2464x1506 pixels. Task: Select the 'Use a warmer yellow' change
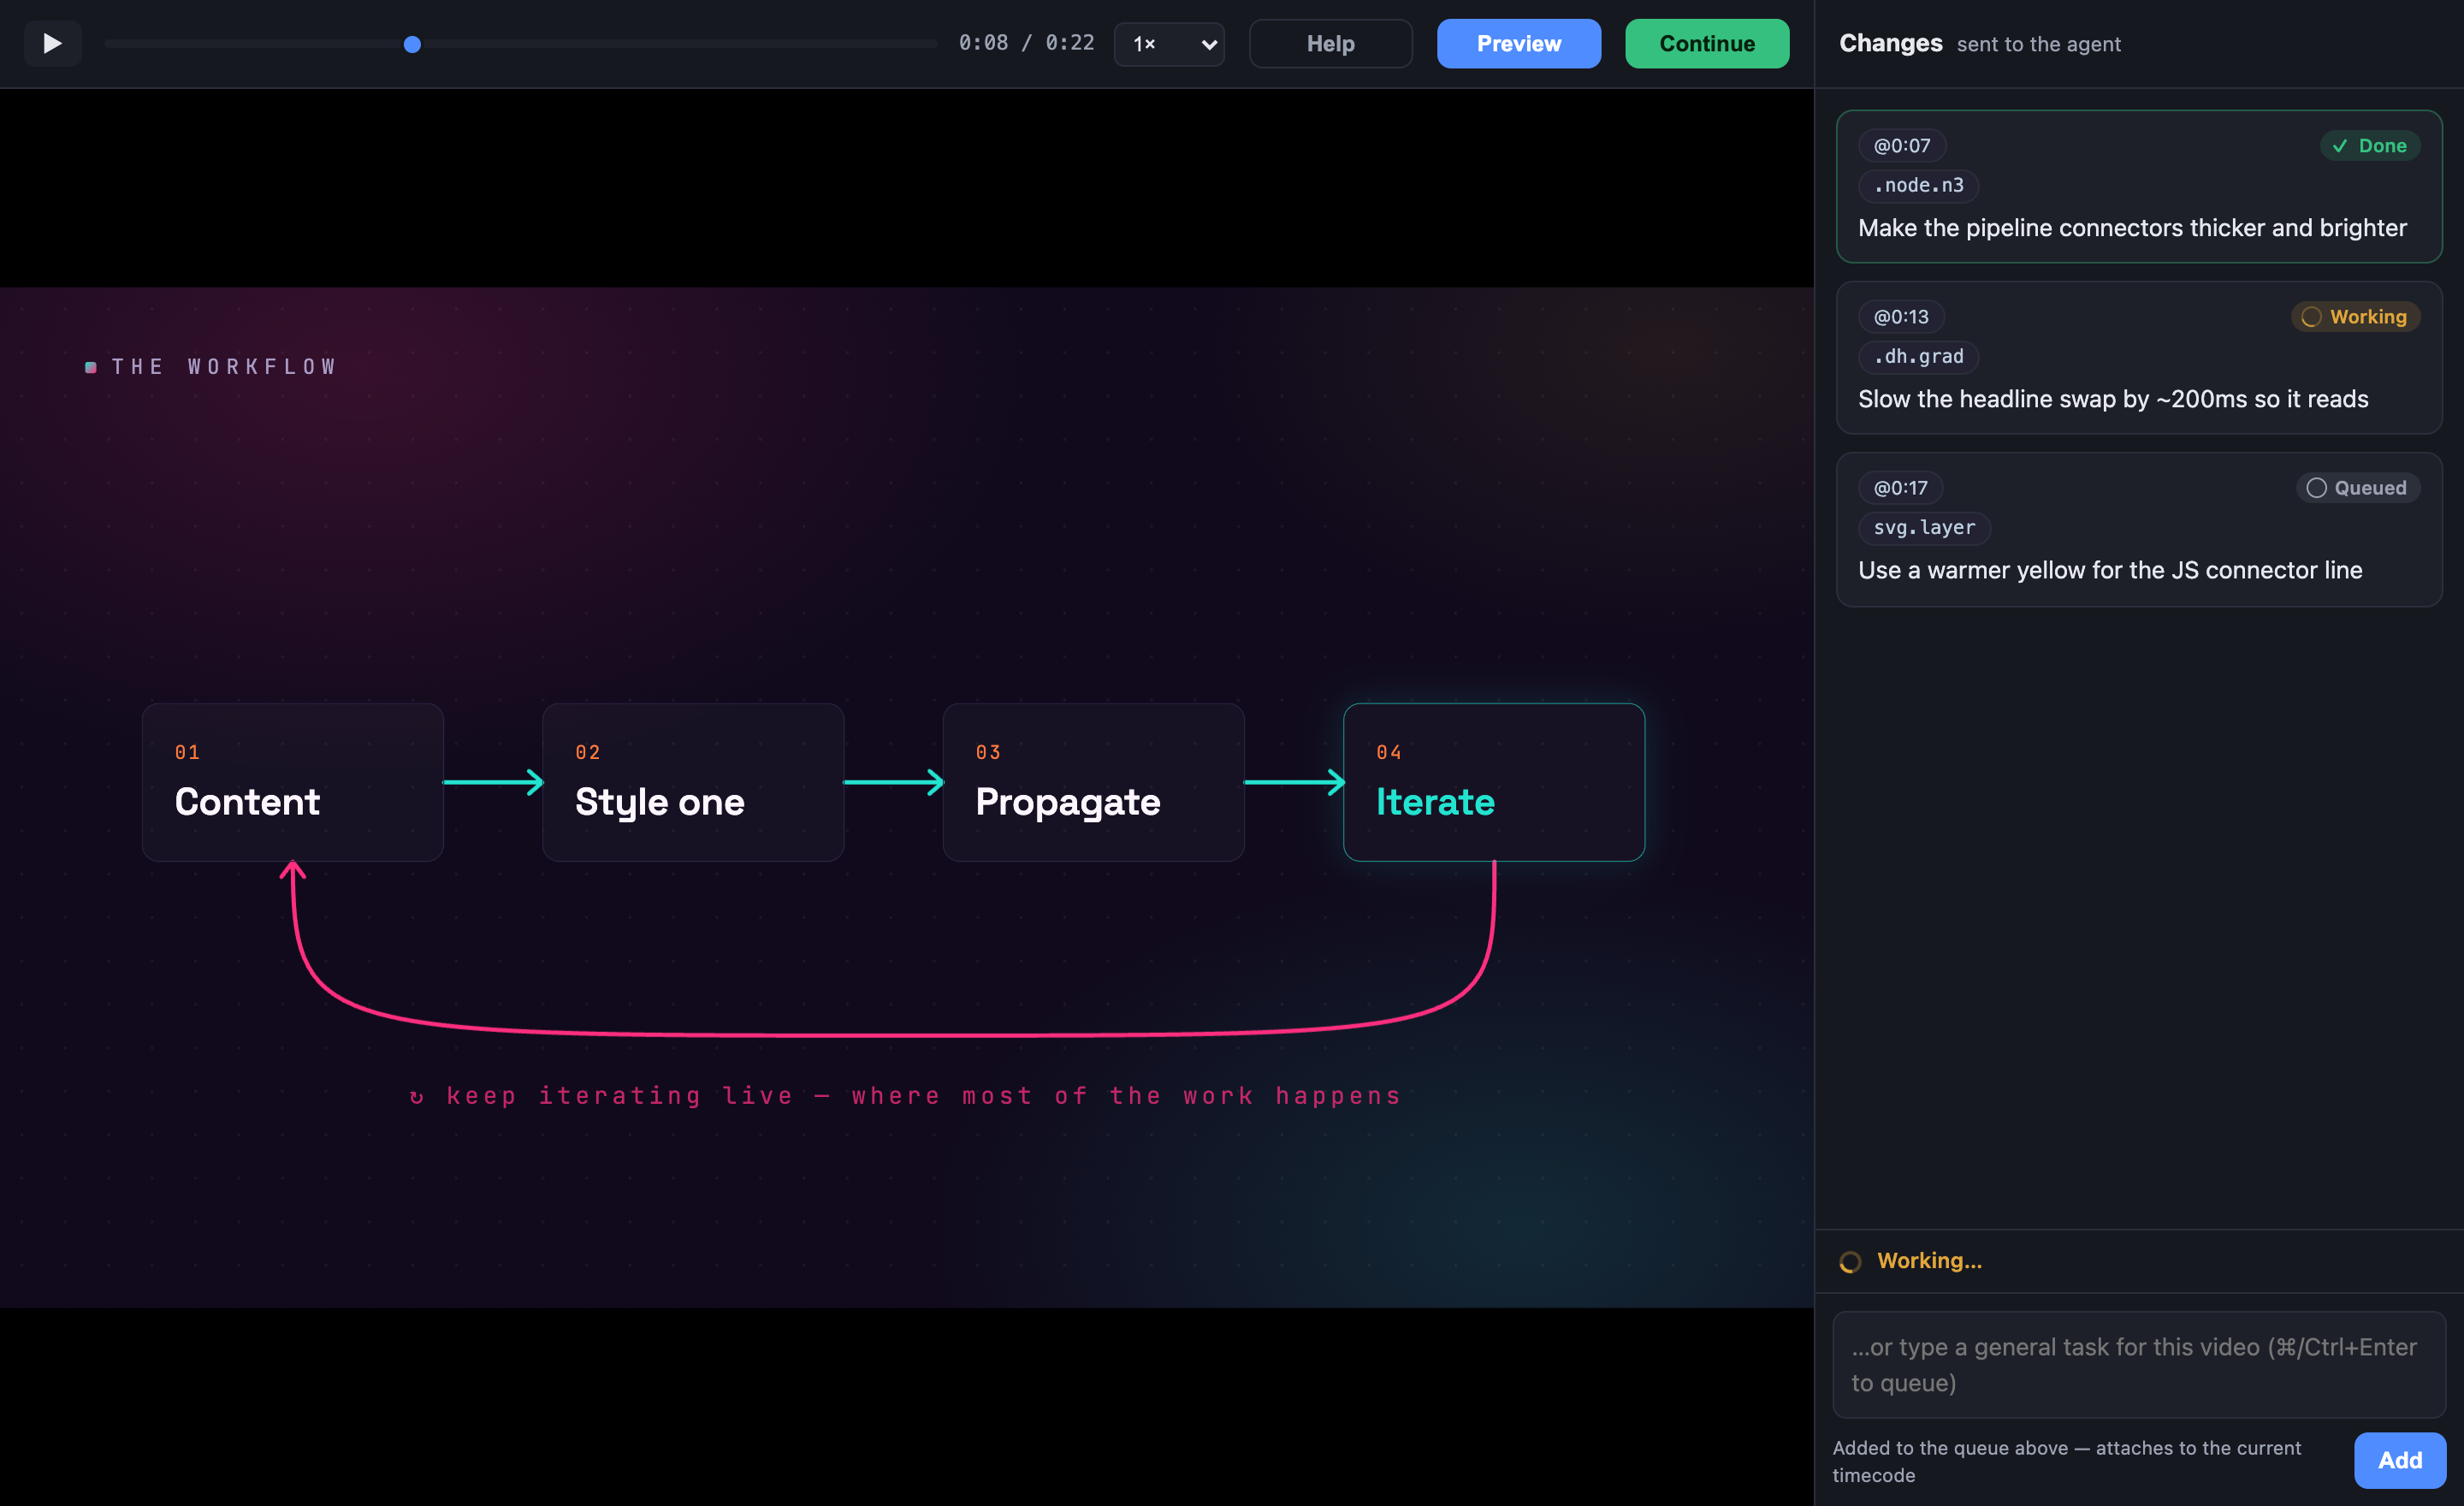[2138, 529]
